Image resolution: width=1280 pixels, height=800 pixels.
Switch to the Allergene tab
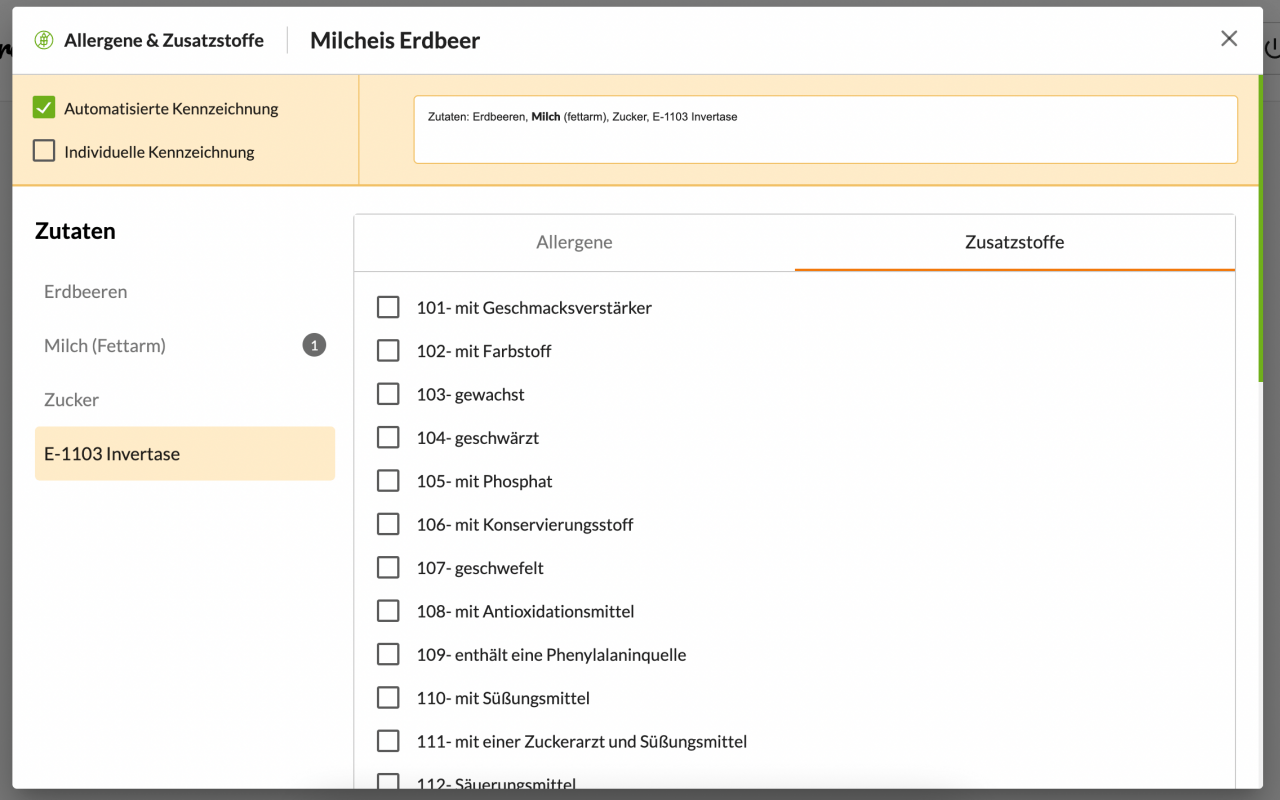coord(574,242)
